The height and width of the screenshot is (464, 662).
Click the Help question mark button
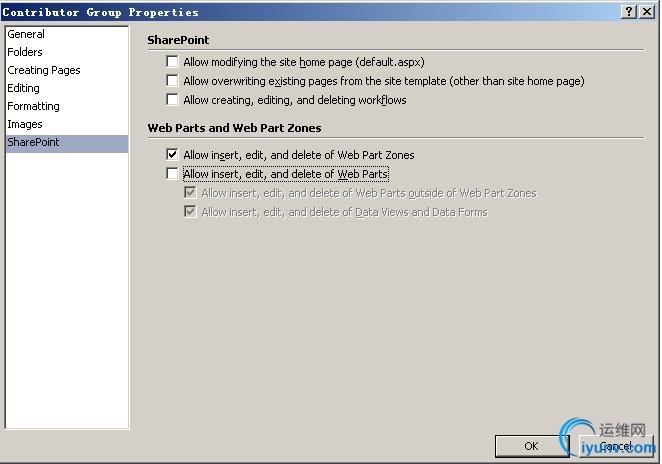(629, 12)
